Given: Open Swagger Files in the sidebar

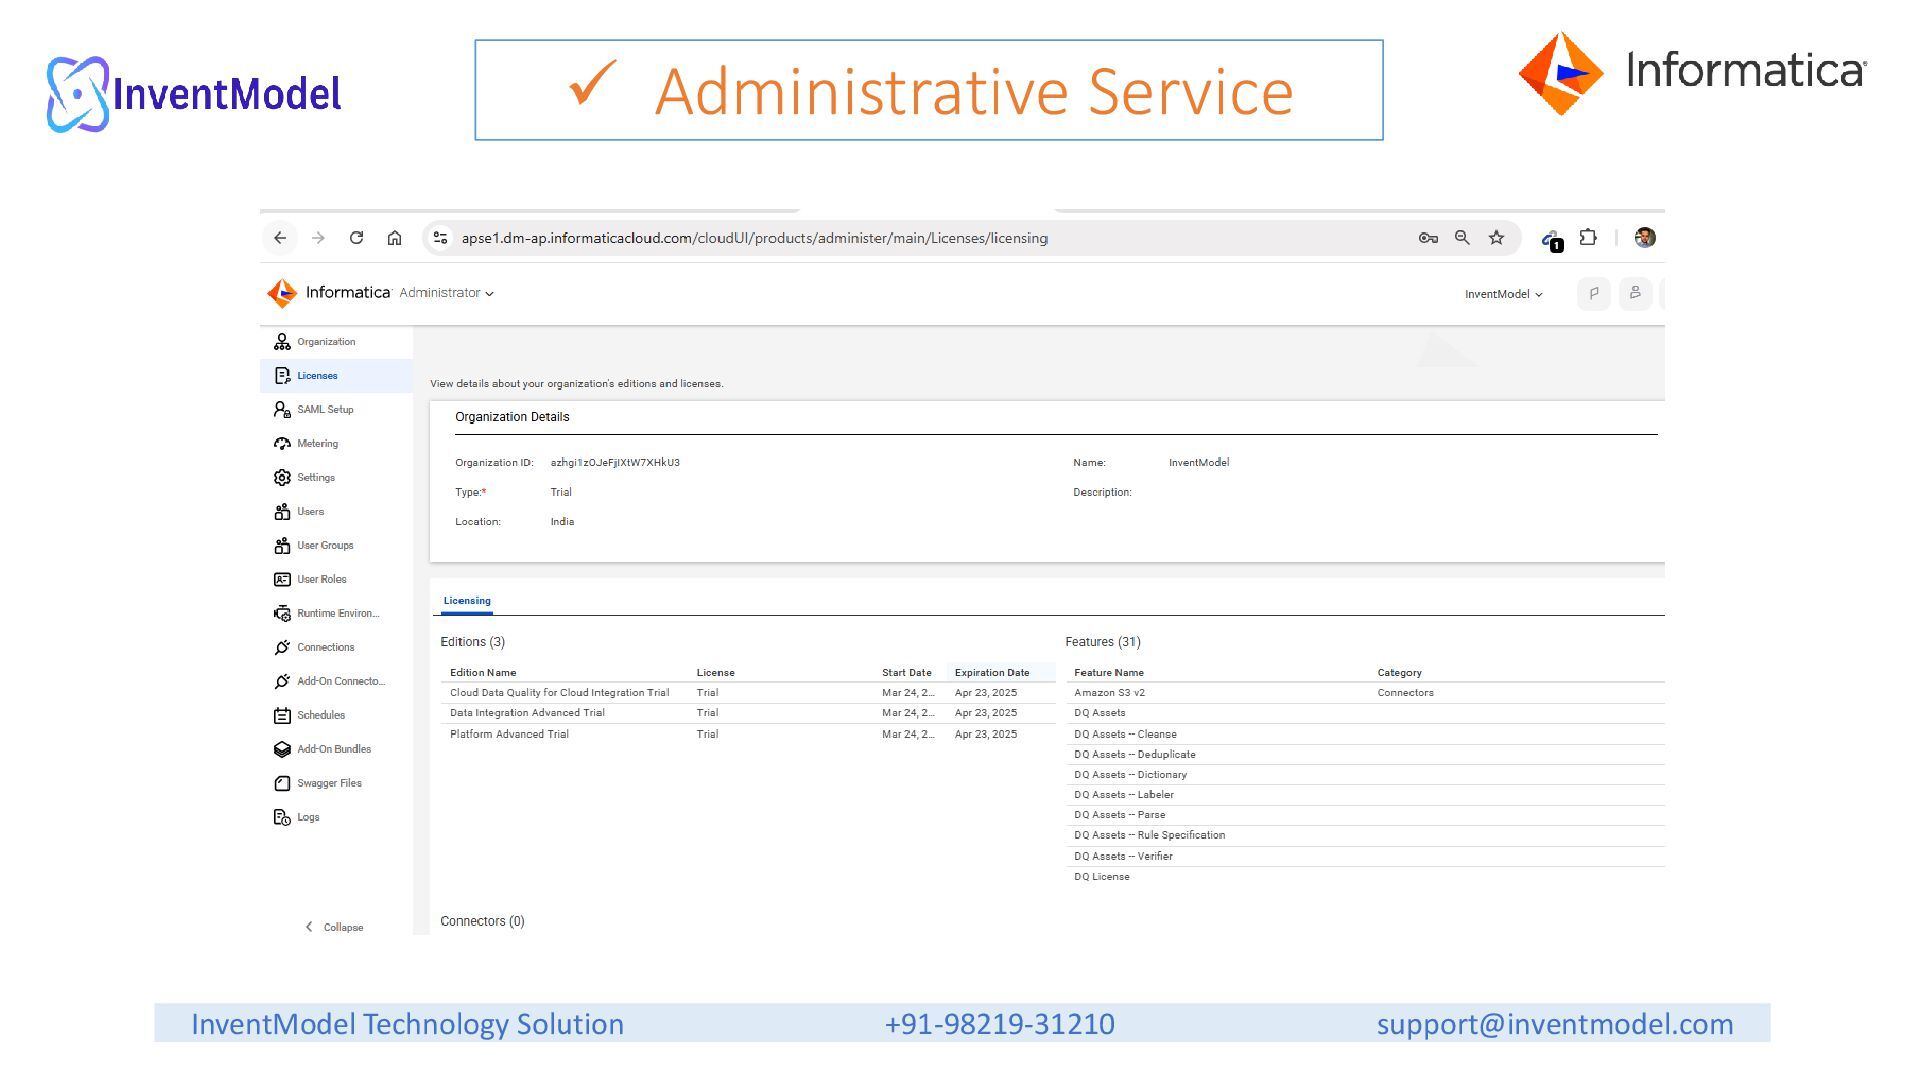Looking at the screenshot, I should [336, 784].
